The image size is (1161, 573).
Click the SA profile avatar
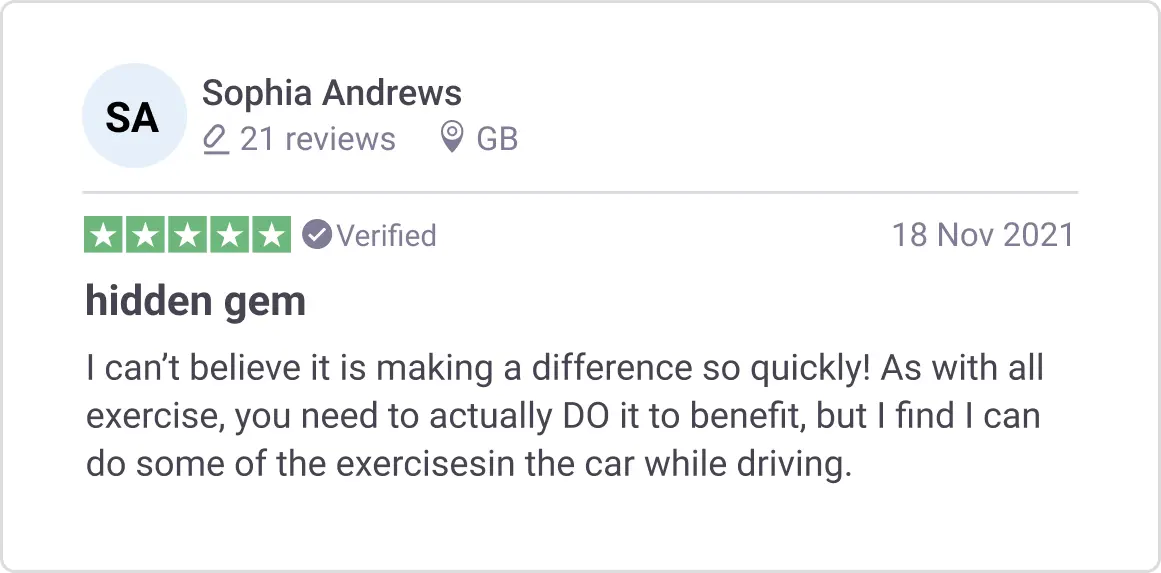(x=134, y=116)
